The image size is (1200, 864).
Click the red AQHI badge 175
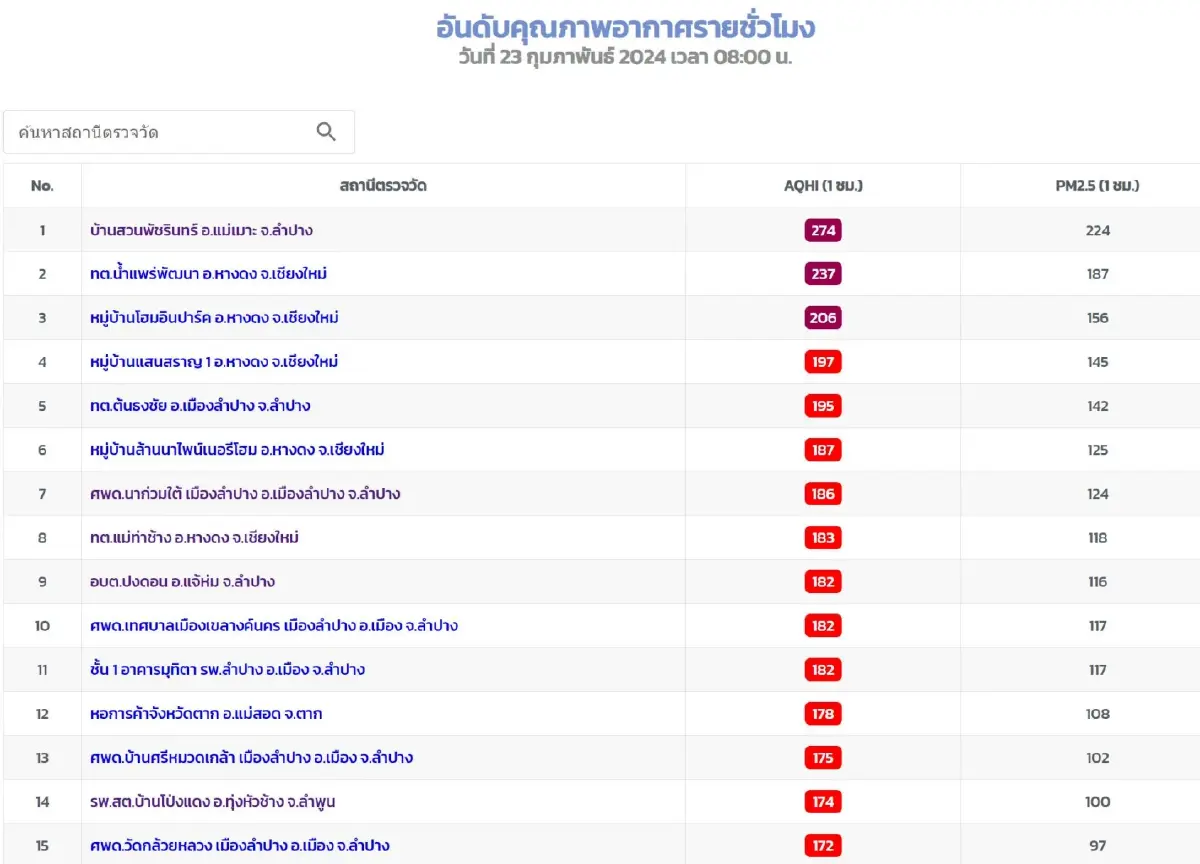(823, 758)
